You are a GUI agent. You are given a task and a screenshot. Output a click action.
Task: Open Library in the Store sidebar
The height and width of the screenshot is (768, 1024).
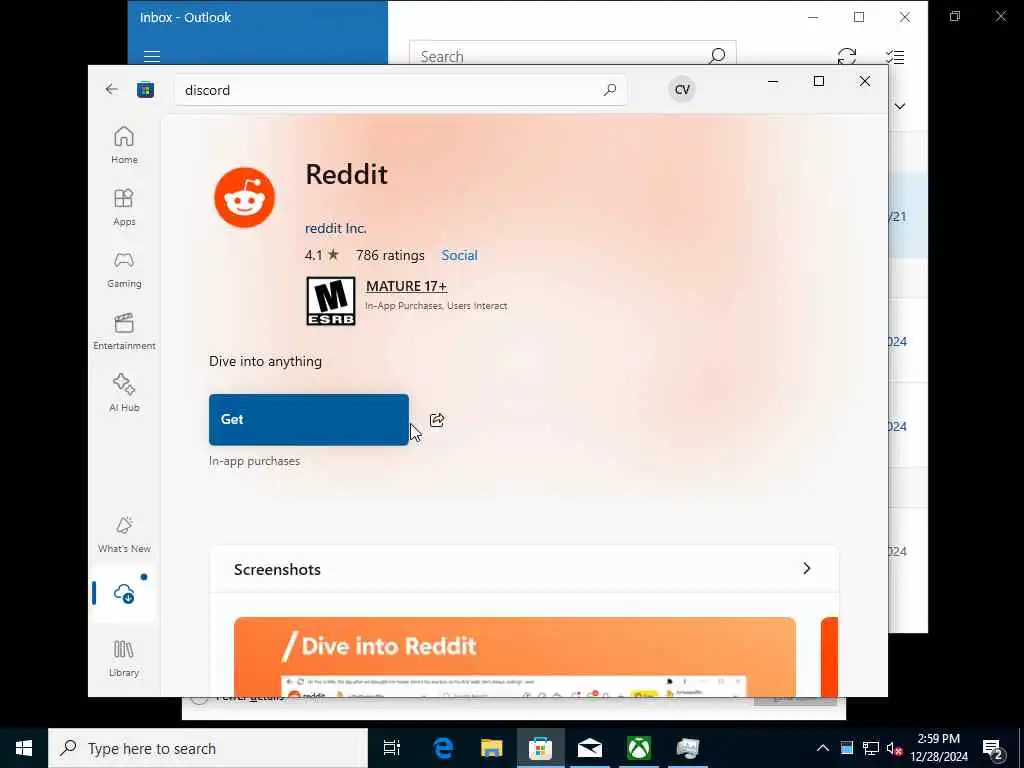click(124, 658)
